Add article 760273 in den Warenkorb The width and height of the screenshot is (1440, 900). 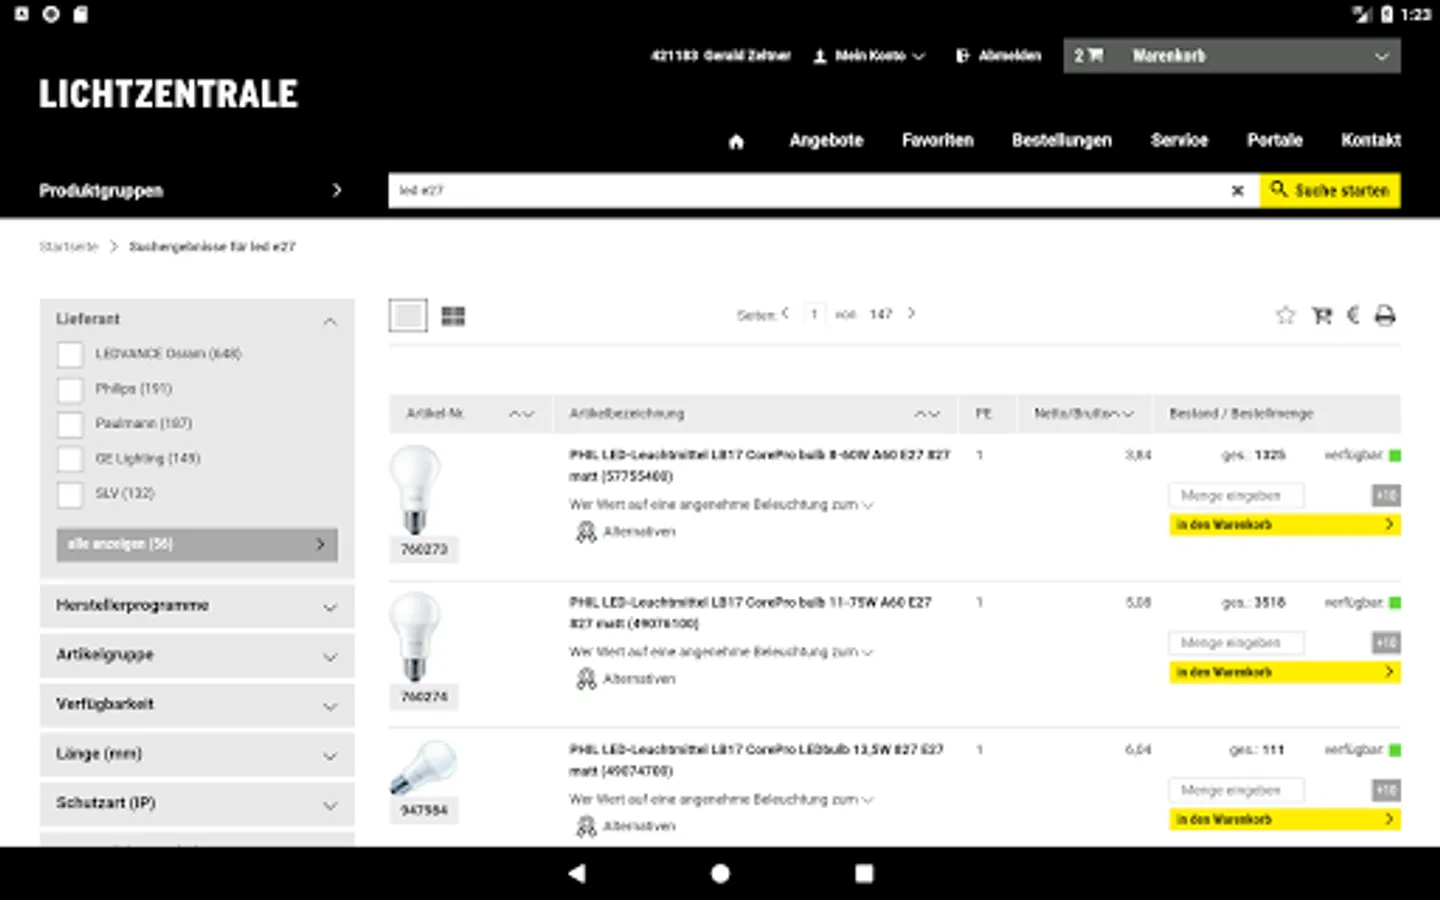coord(1285,525)
